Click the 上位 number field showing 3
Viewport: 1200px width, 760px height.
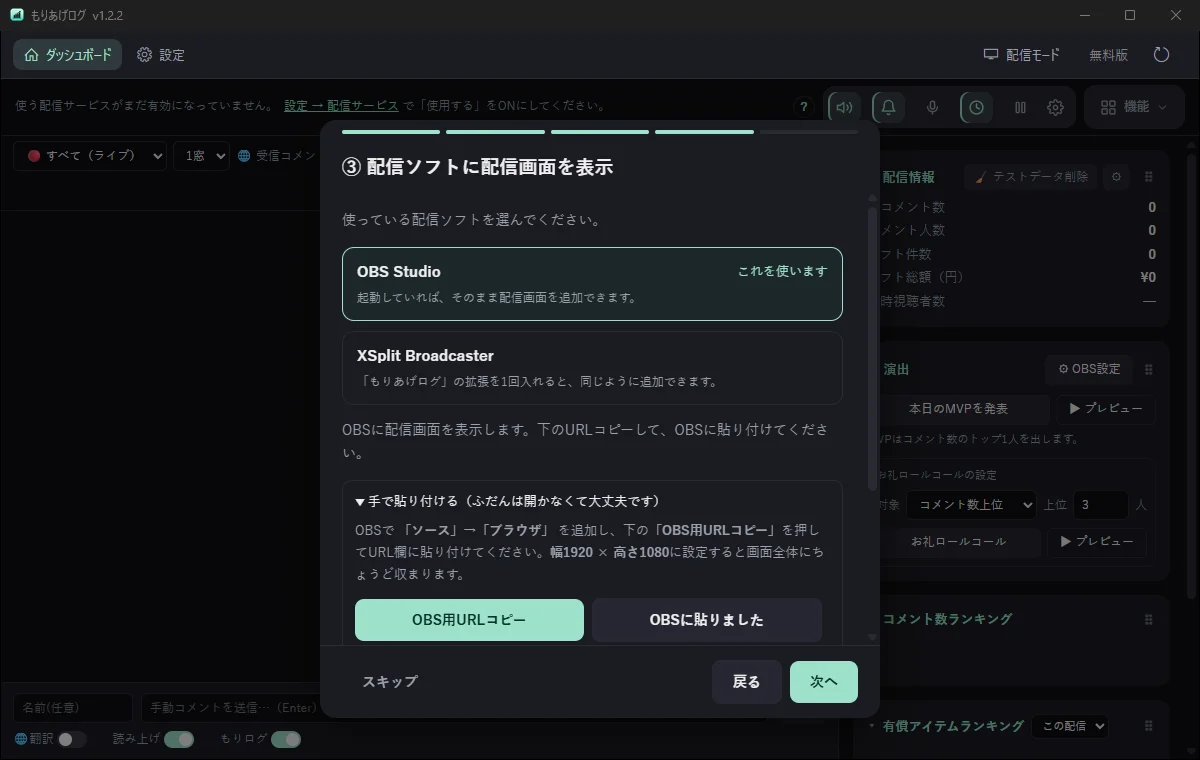[x=1099, y=505]
